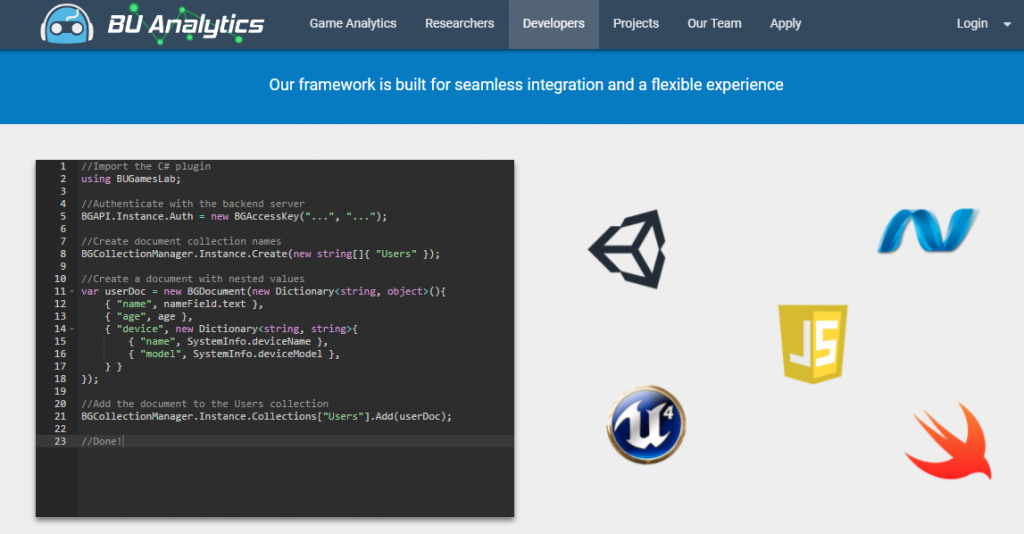This screenshot has height=534, width=1024.
Task: Click the "var userDoc = new BGDocument" line
Action: pos(263,291)
